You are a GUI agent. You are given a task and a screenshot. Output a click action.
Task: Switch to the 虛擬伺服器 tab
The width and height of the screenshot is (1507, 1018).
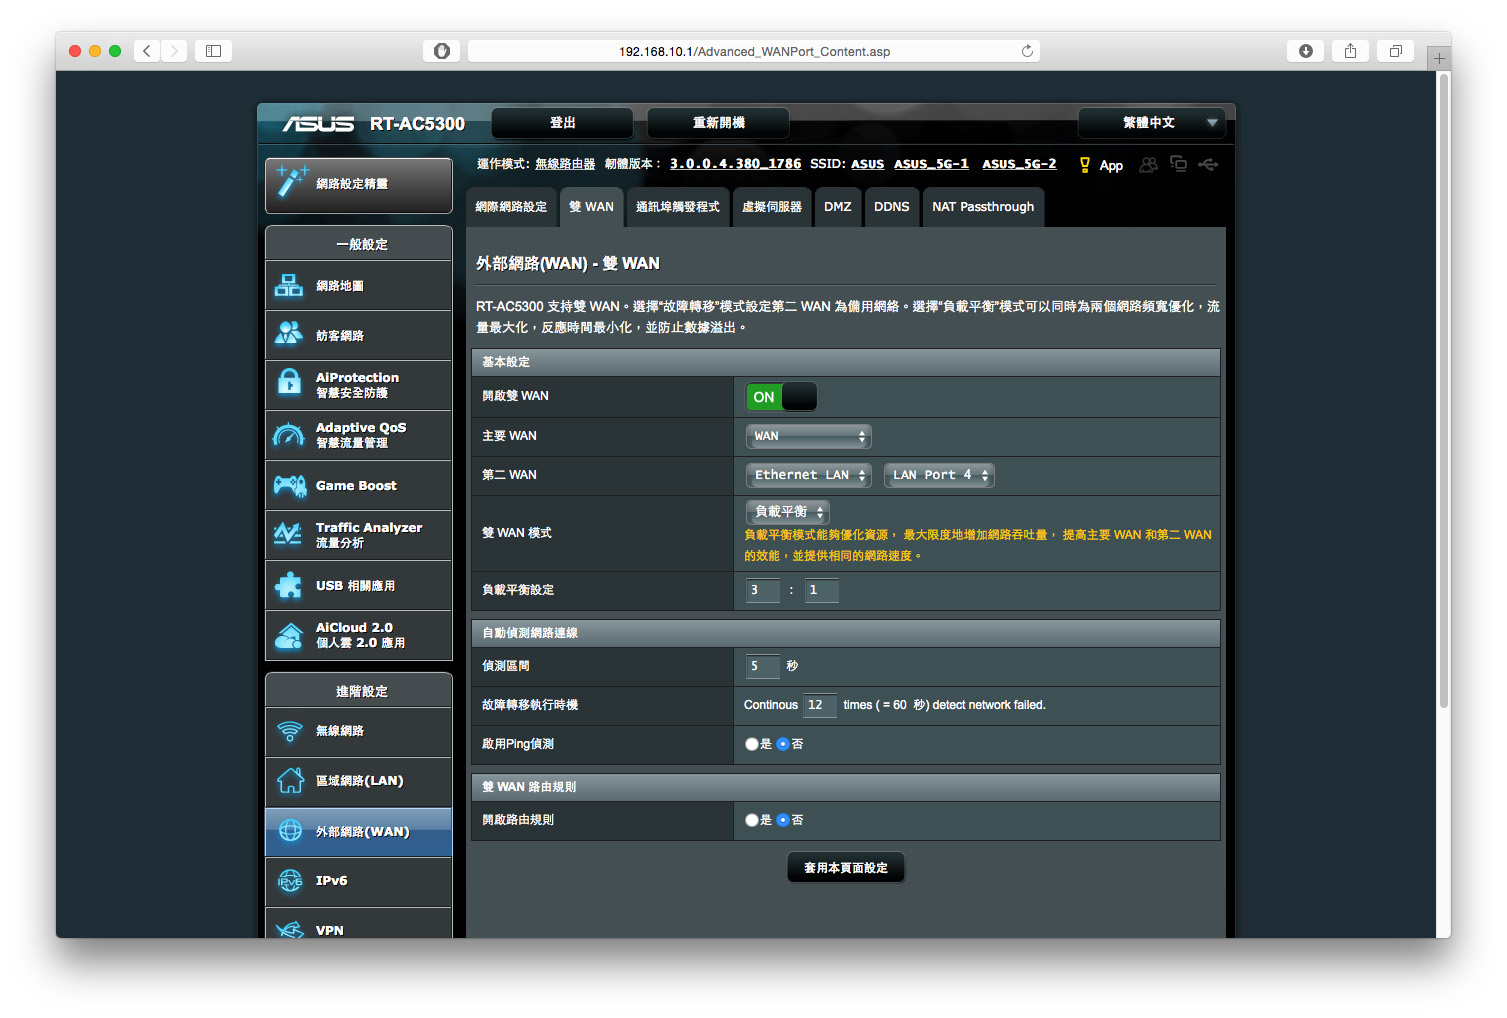772,207
